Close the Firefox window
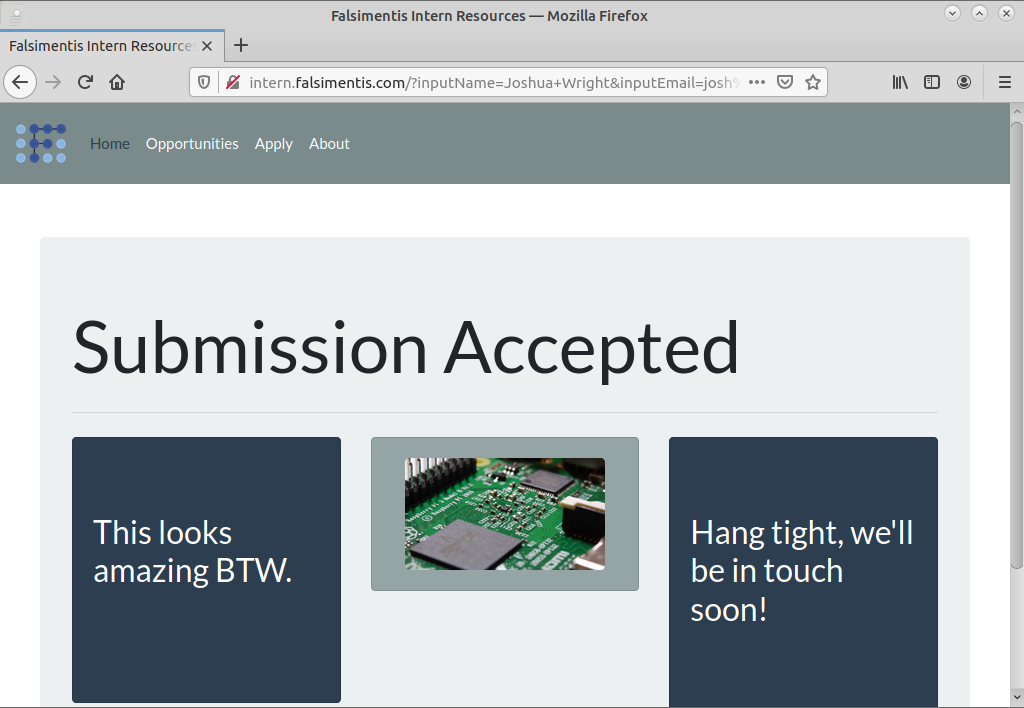Viewport: 1024px width, 708px height. [x=1006, y=13]
